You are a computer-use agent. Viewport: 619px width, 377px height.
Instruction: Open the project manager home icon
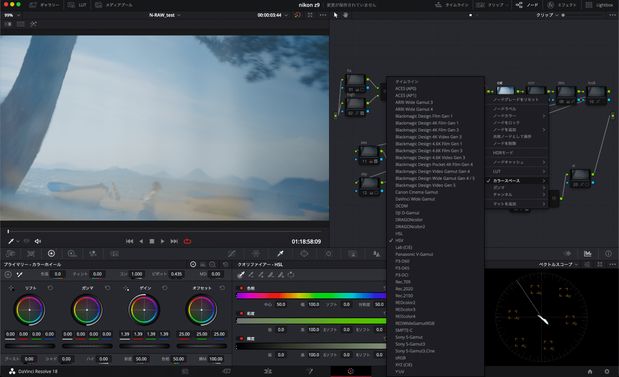(x=590, y=371)
